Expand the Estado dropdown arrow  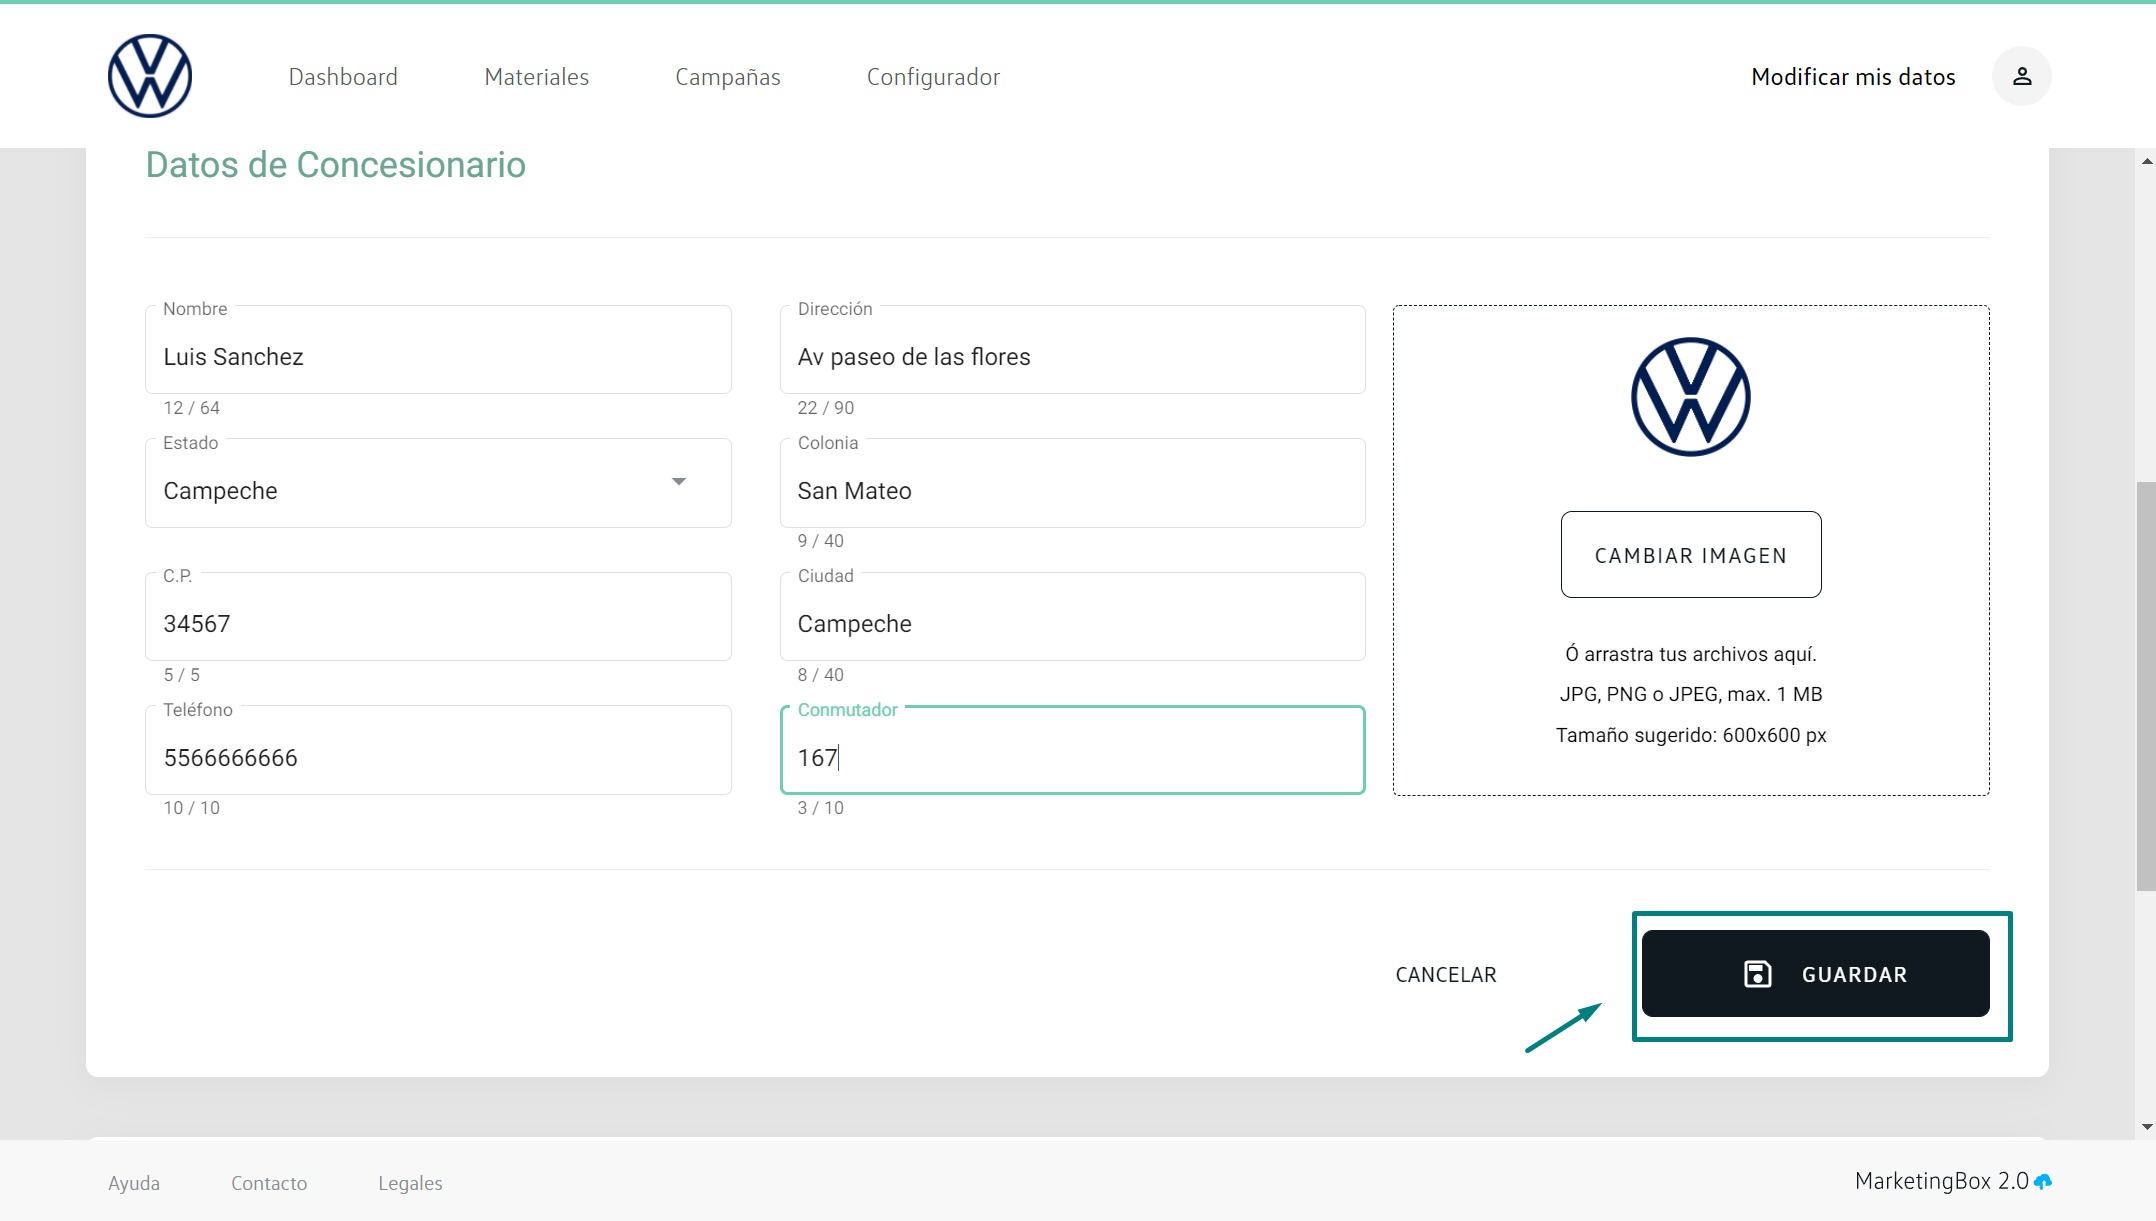(x=679, y=482)
